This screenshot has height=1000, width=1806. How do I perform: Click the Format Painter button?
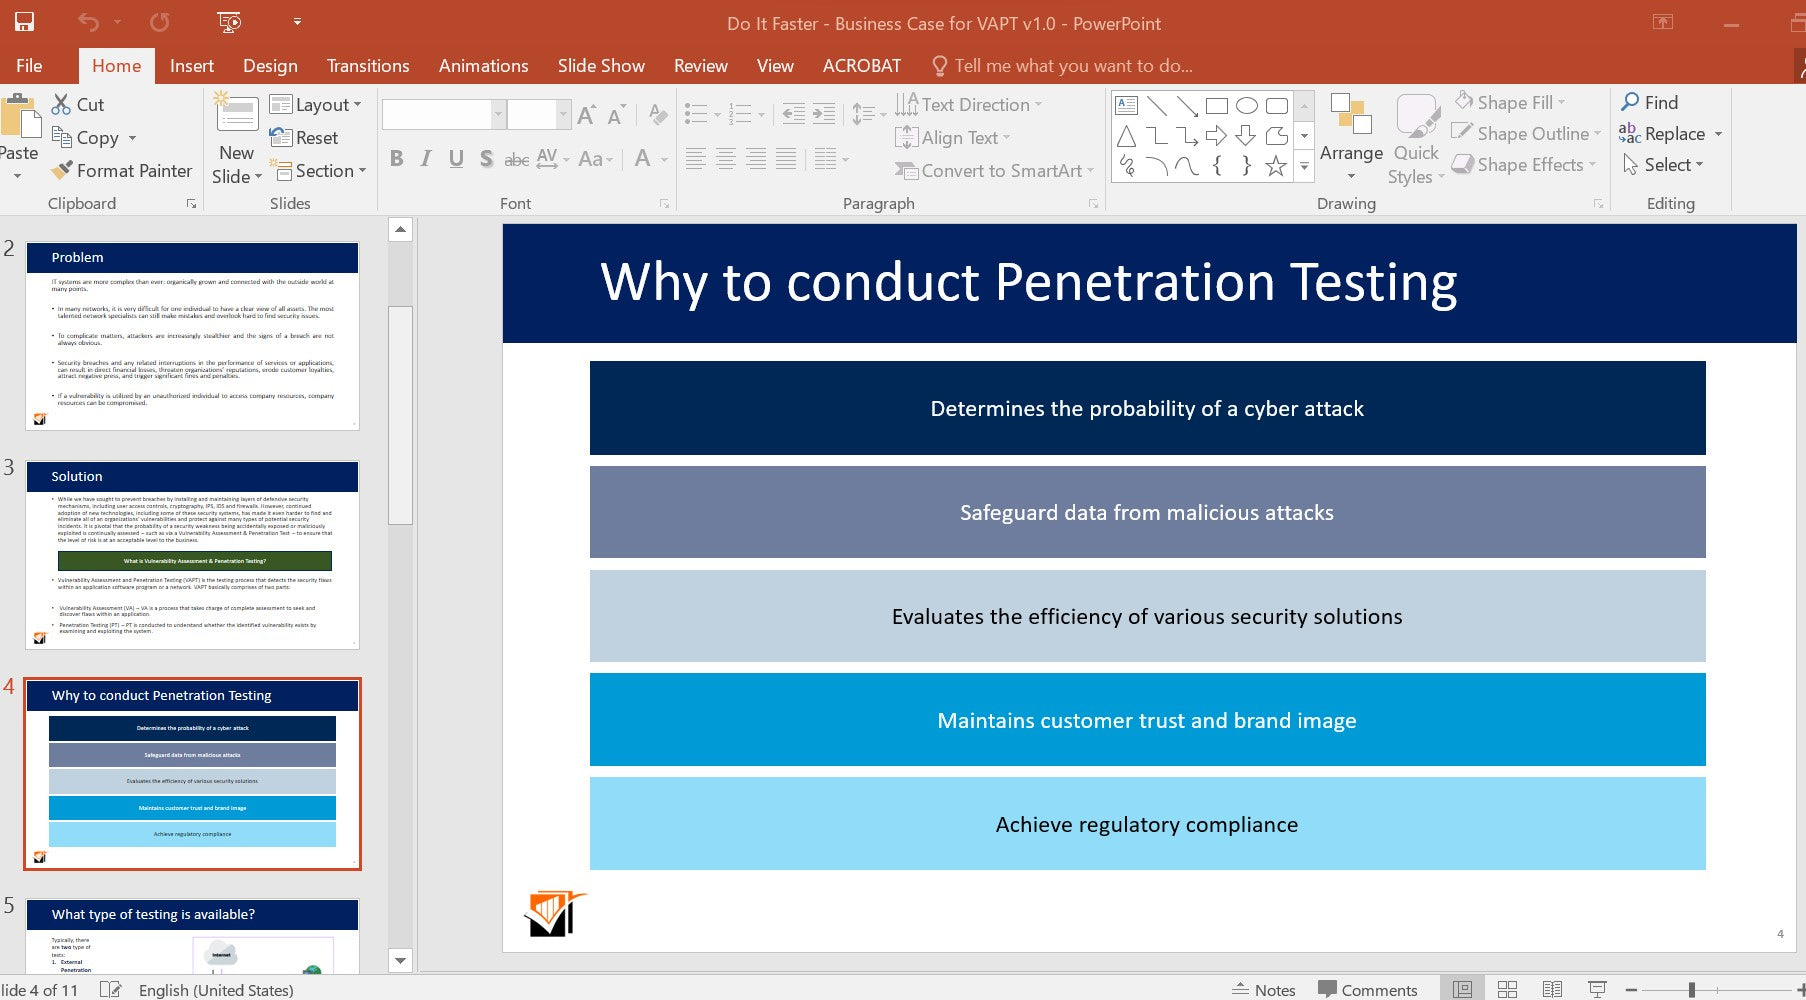[x=122, y=171]
